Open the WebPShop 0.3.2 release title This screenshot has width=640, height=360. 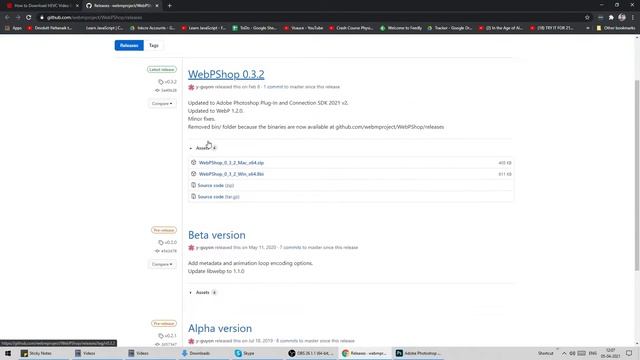[x=226, y=74]
